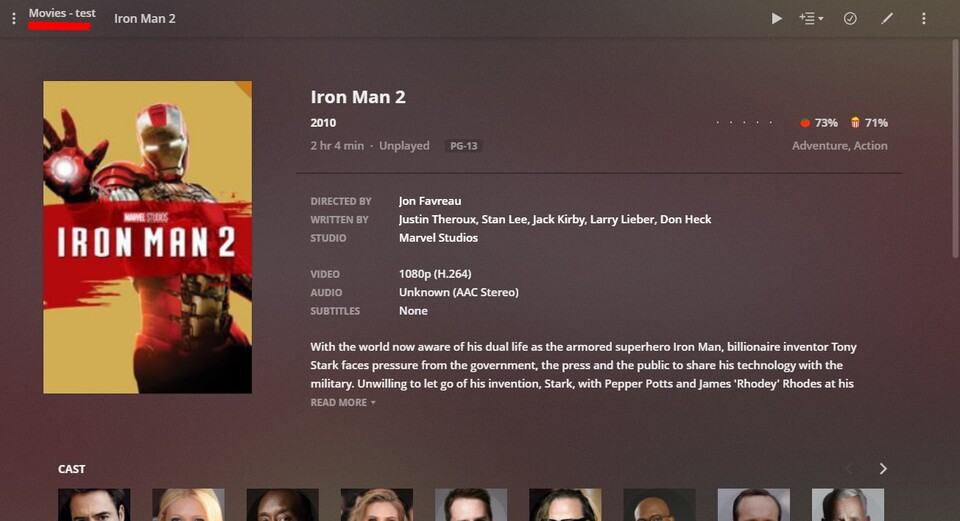Open the left vertical dots menu
Screen dimensions: 960x521
pyautogui.click(x=13, y=19)
